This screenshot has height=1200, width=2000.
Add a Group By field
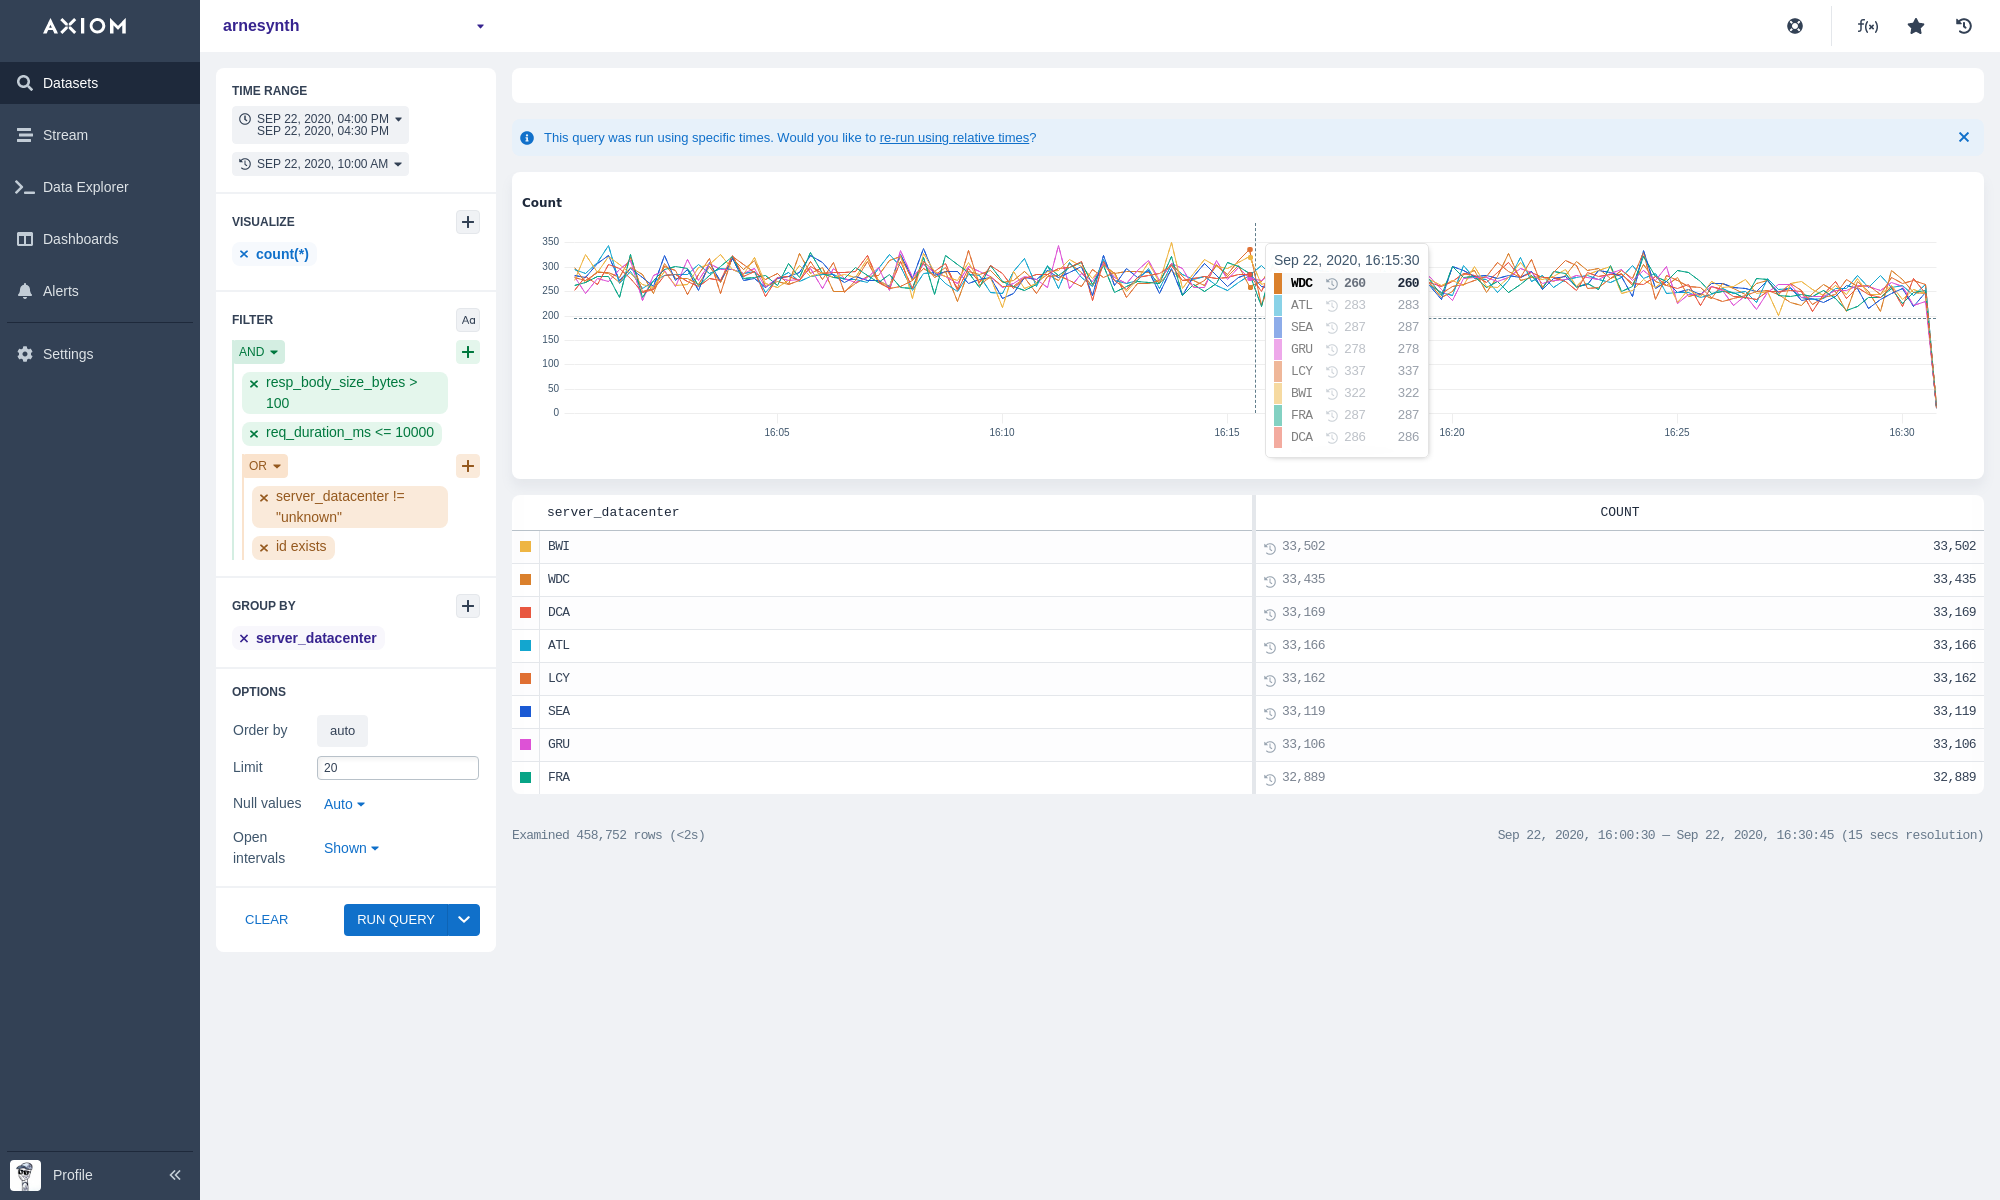(468, 606)
